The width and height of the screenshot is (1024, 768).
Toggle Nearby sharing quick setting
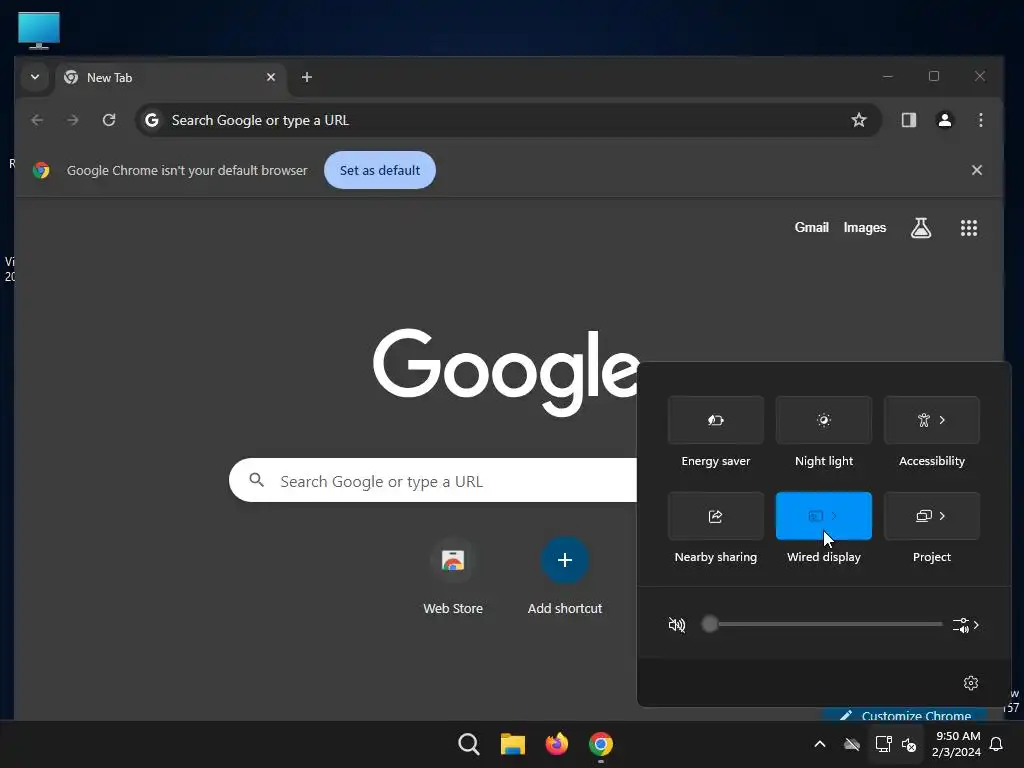tap(716, 516)
